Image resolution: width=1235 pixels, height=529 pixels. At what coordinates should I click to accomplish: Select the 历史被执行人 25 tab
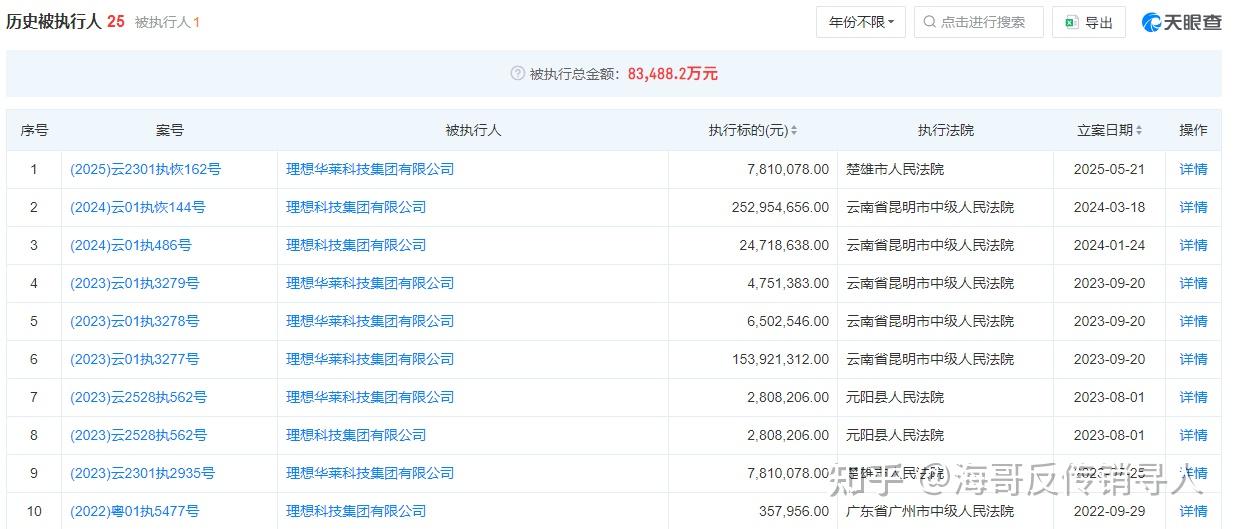click(65, 21)
